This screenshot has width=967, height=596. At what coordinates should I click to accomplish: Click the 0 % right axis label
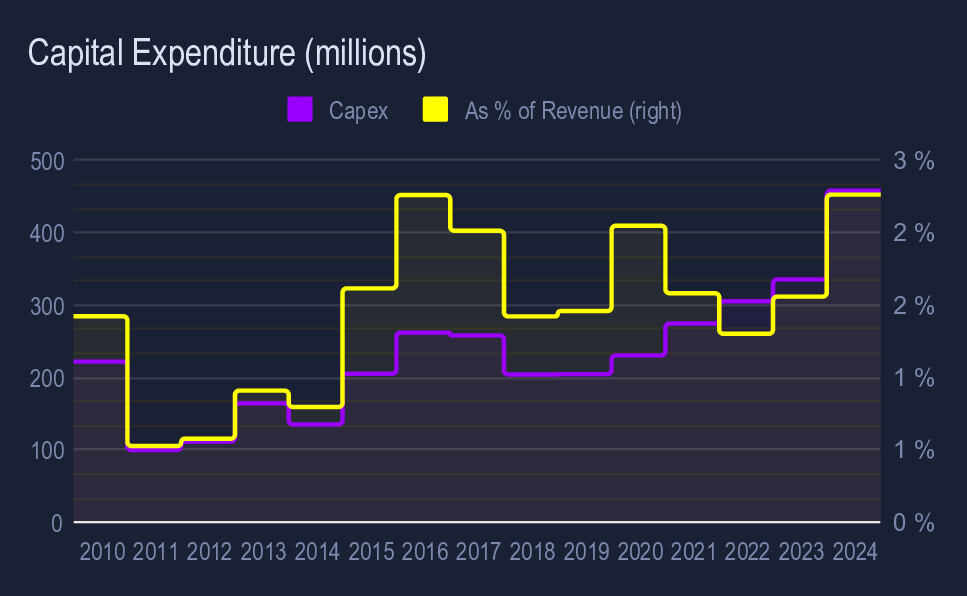pyautogui.click(x=914, y=523)
